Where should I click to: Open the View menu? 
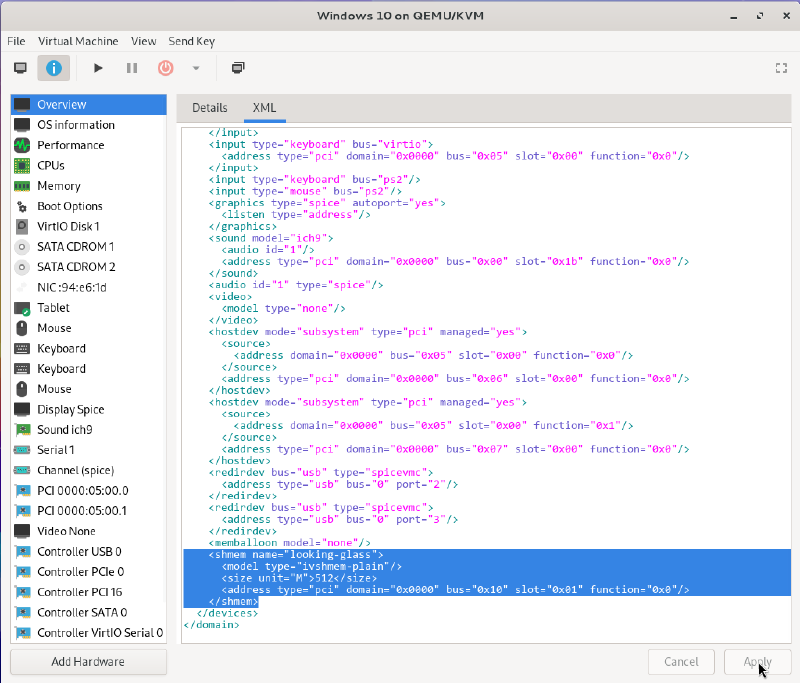tap(143, 41)
